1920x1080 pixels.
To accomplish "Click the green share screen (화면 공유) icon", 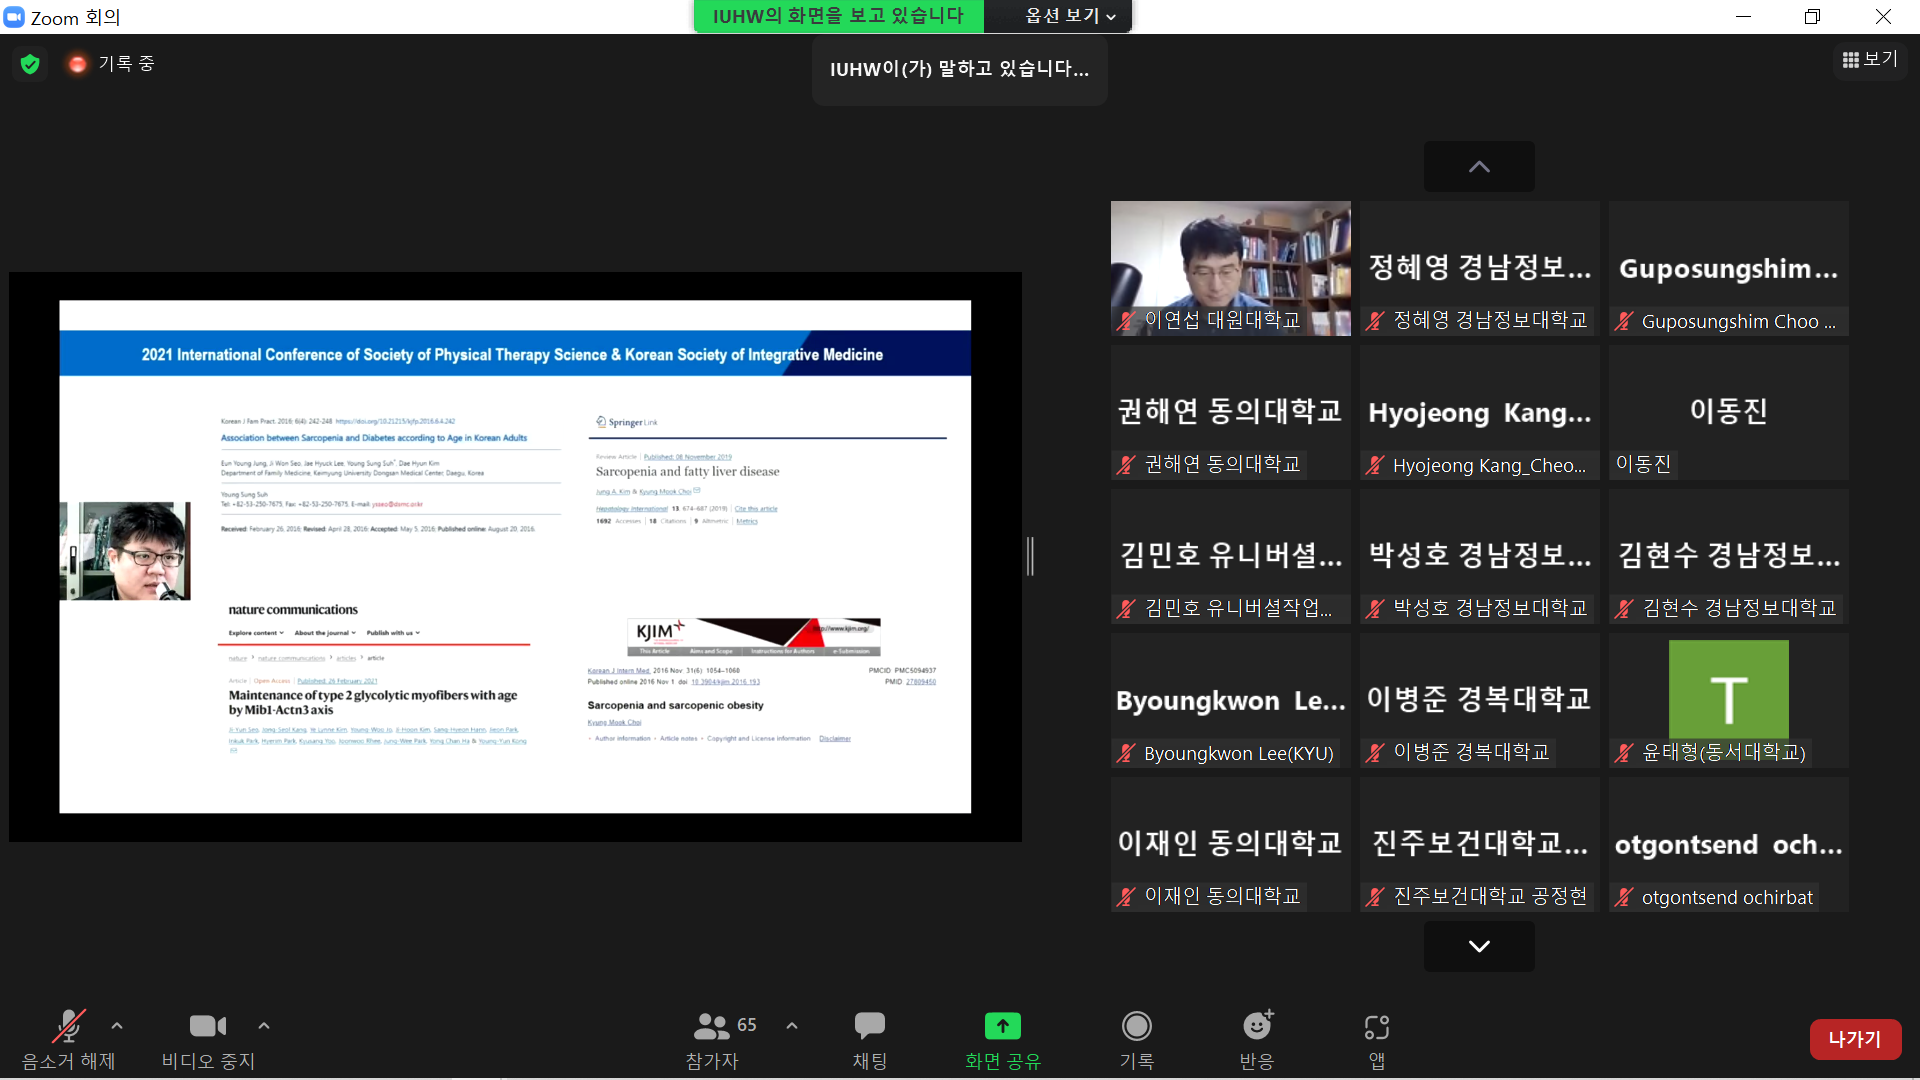I will [x=1002, y=1027].
